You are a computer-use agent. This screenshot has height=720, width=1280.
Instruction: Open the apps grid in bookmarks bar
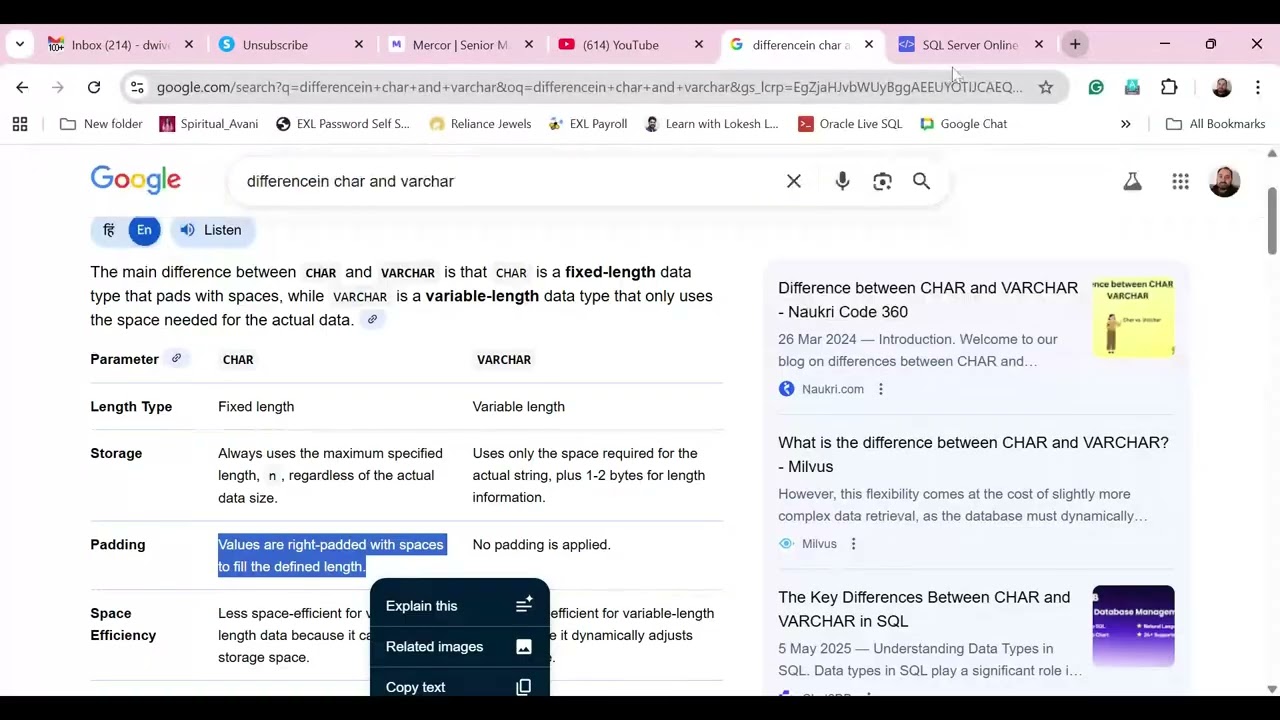click(x=20, y=124)
